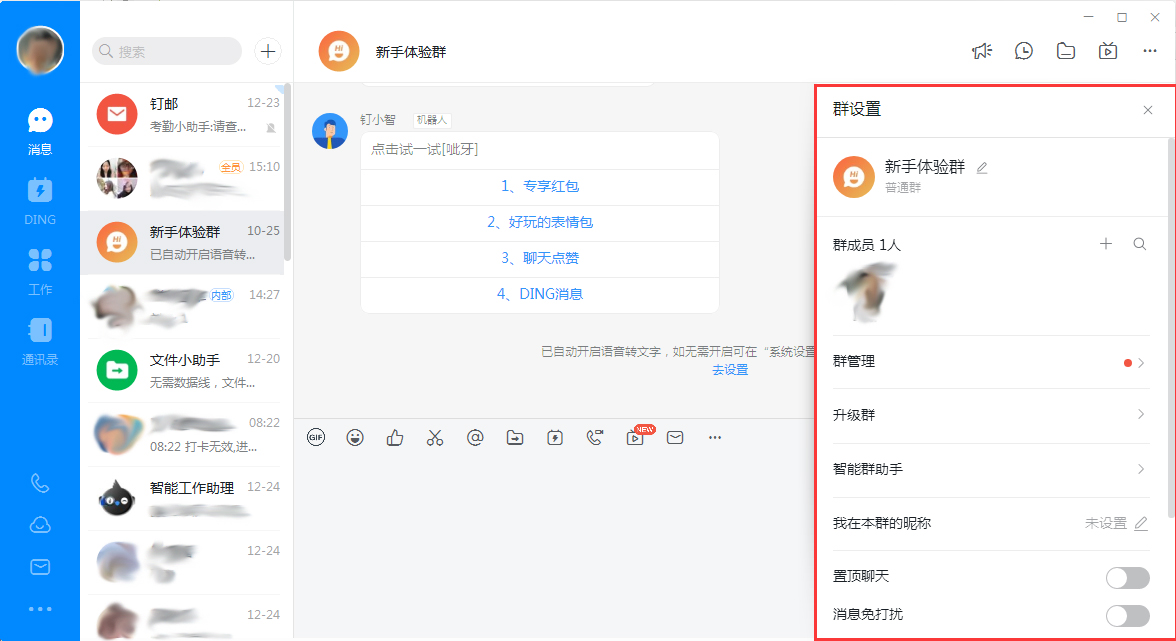Viewport: 1176px width, 641px height.
Task: Select the scissors screenshot tool
Action: (435, 437)
